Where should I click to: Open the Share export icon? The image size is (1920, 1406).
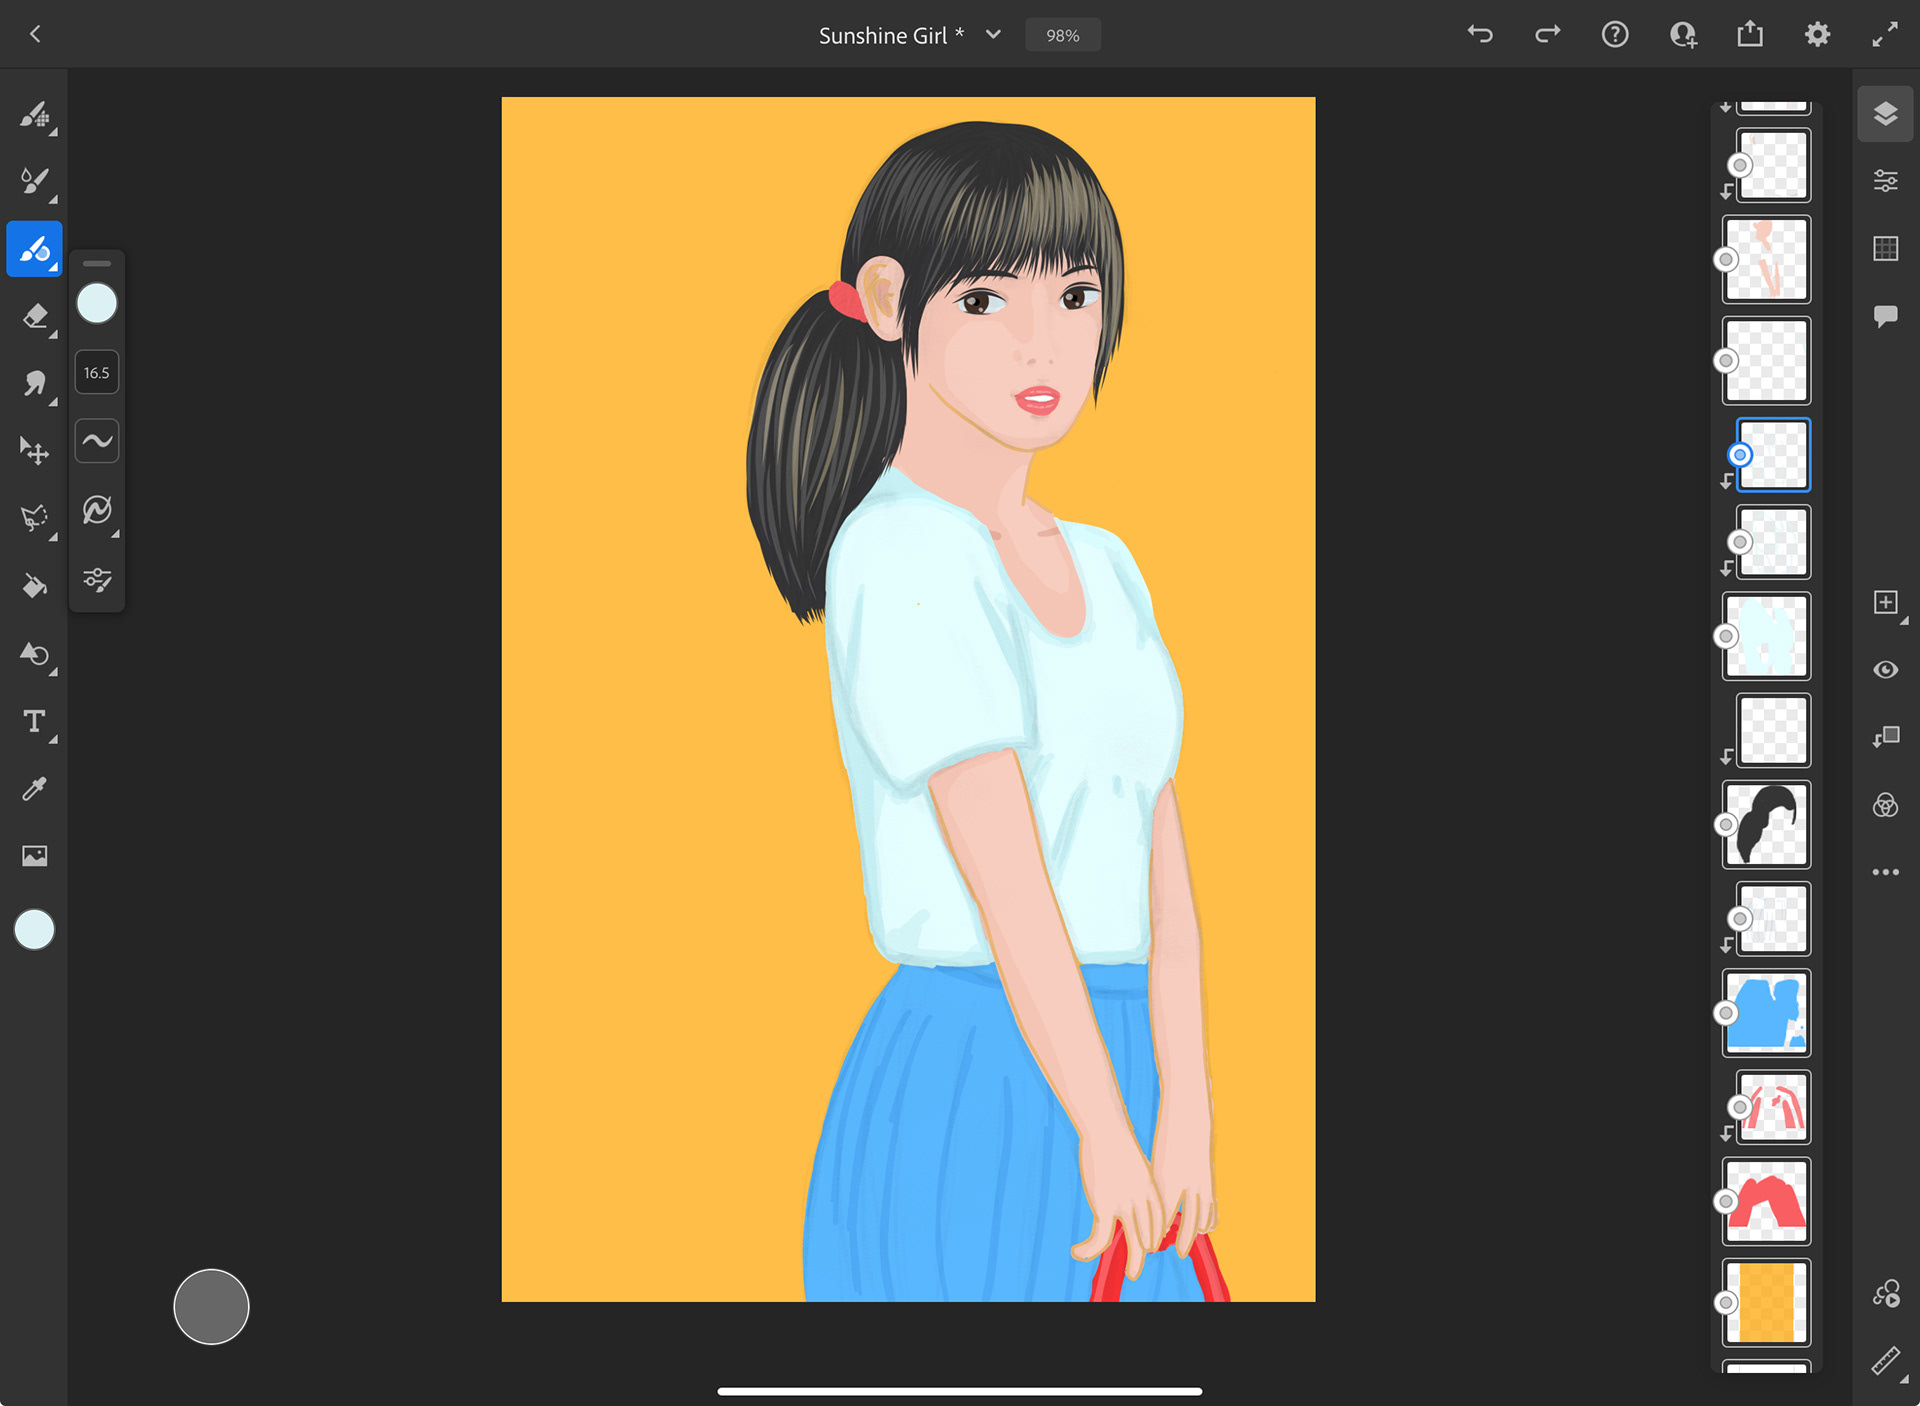(x=1750, y=35)
